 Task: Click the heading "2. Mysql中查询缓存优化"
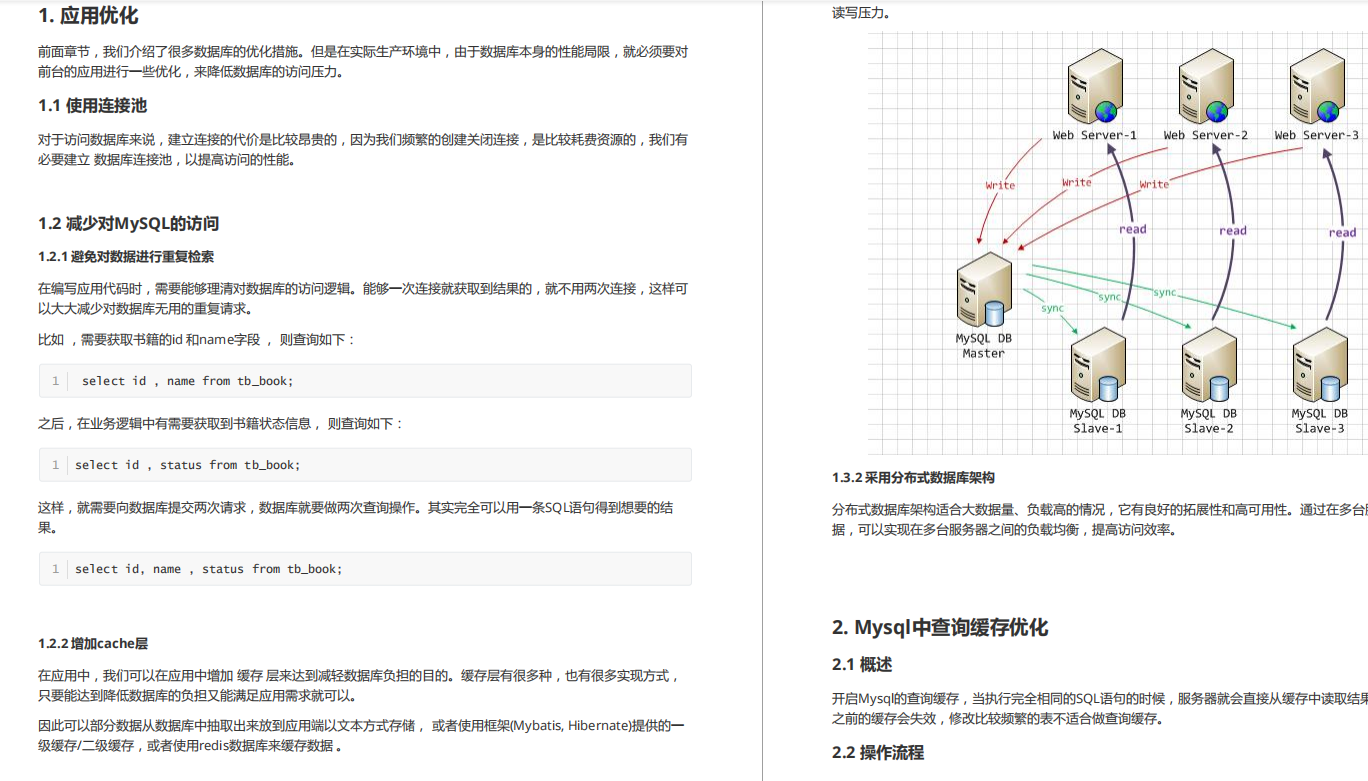[x=940, y=628]
